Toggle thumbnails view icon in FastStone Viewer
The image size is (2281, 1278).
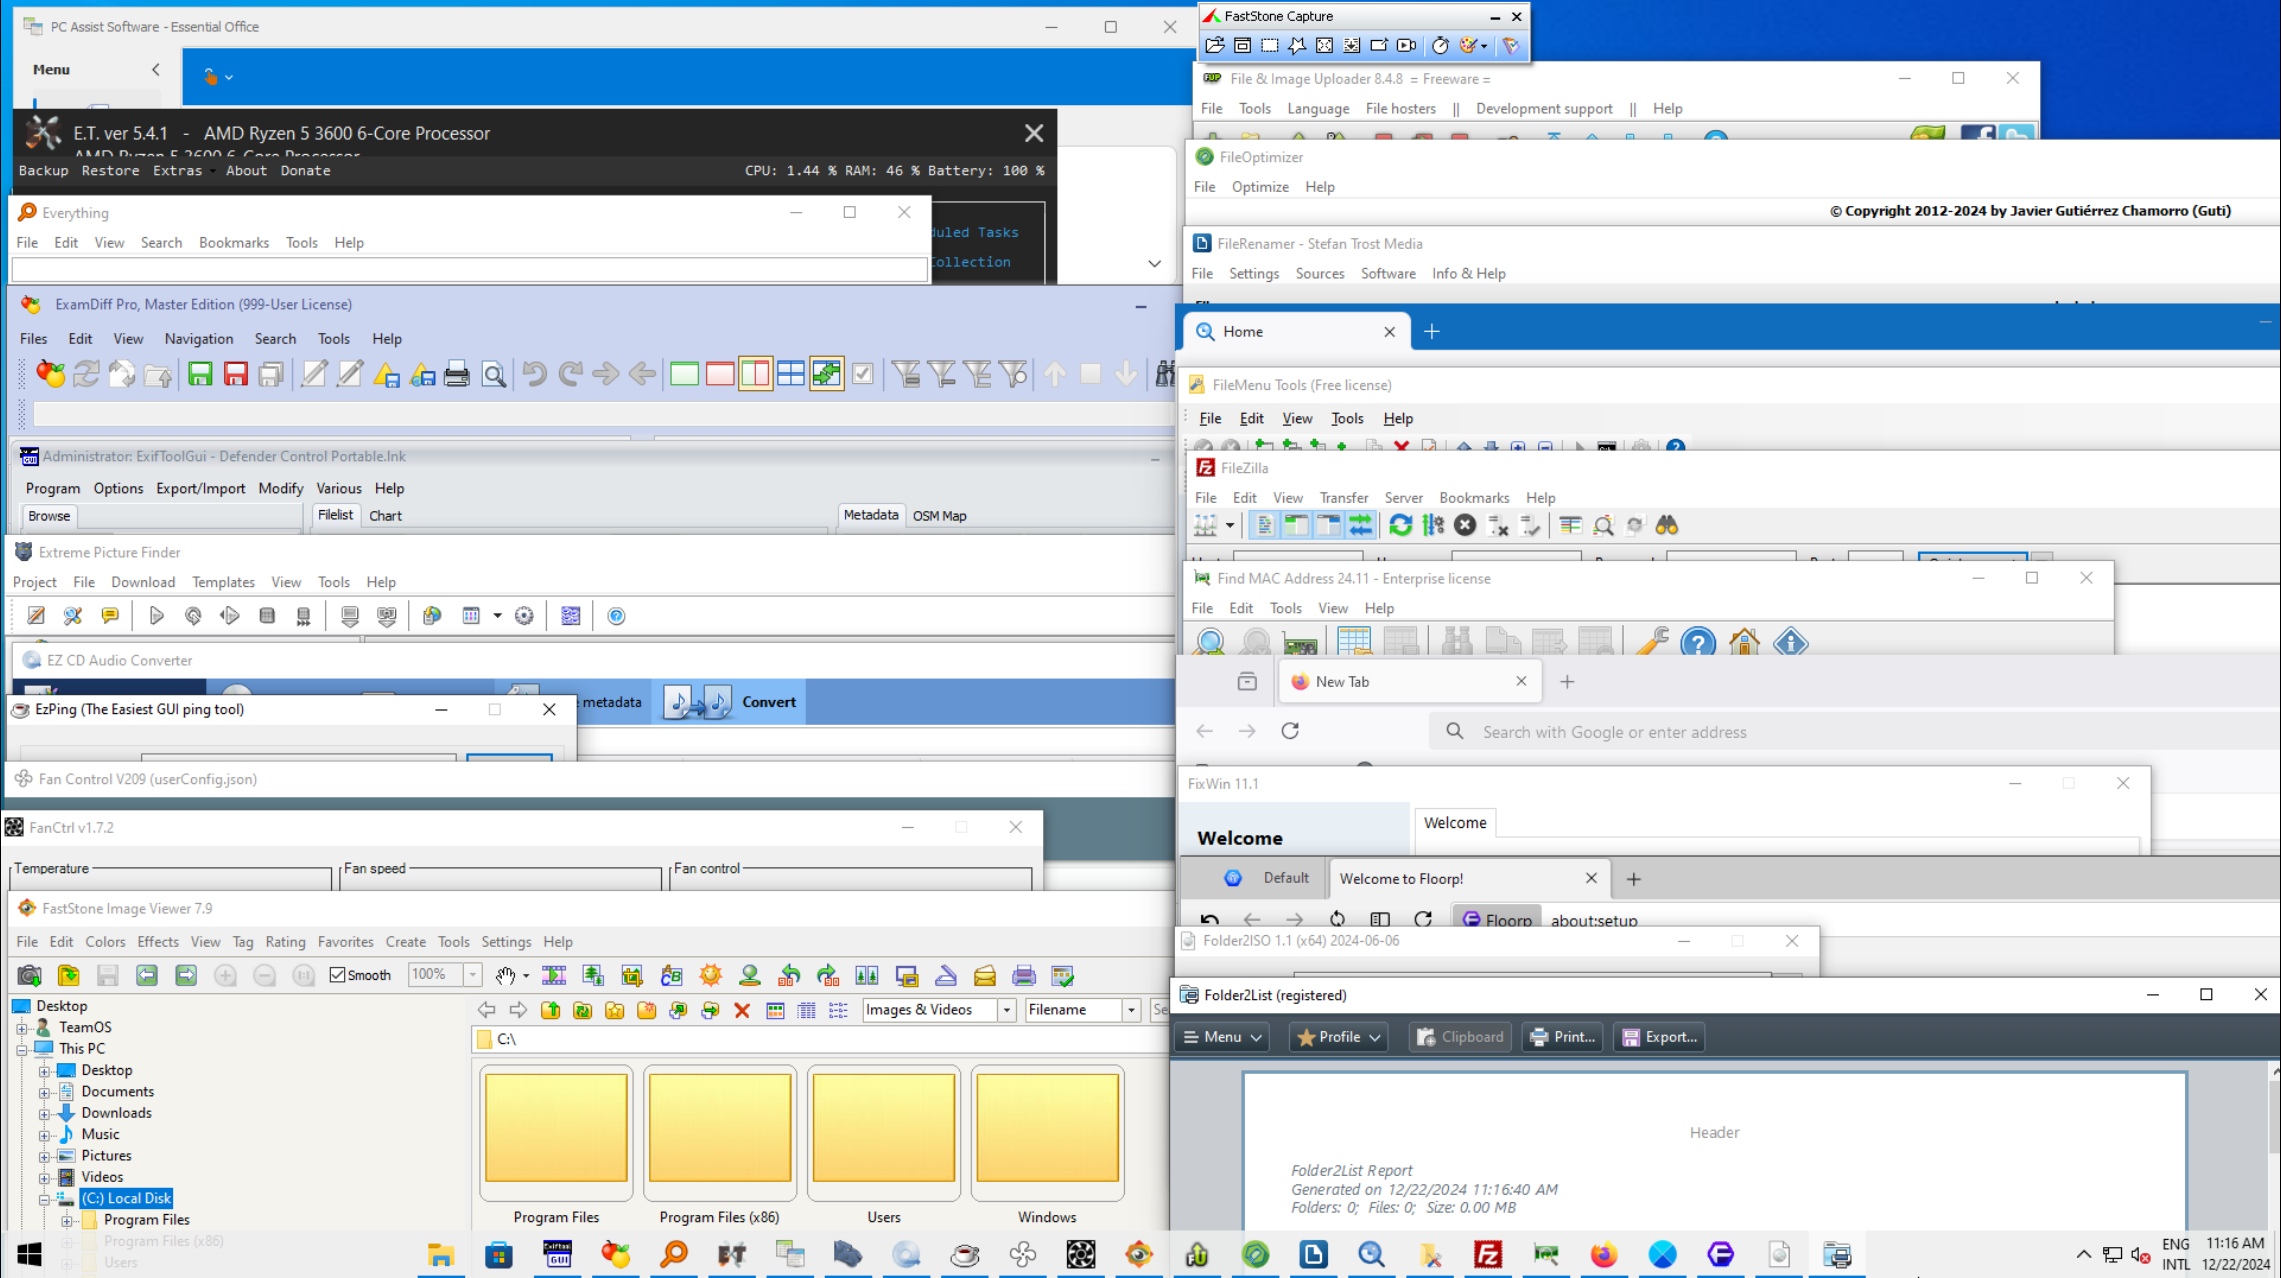point(775,1011)
